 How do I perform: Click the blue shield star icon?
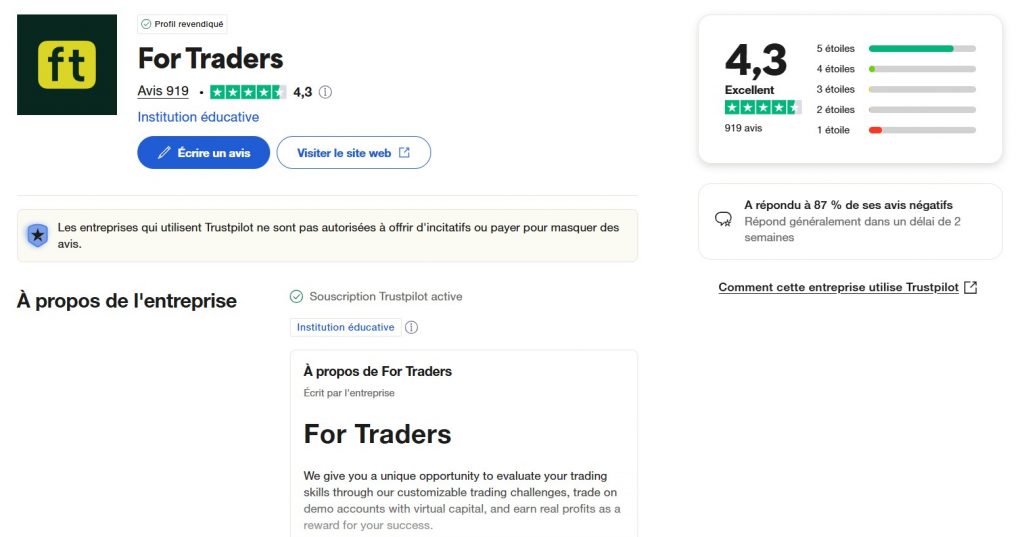tap(37, 235)
